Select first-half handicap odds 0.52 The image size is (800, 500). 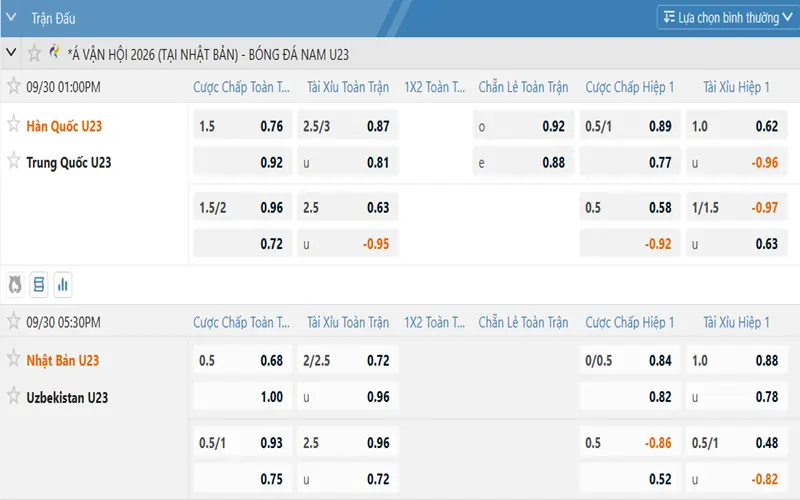630,479
